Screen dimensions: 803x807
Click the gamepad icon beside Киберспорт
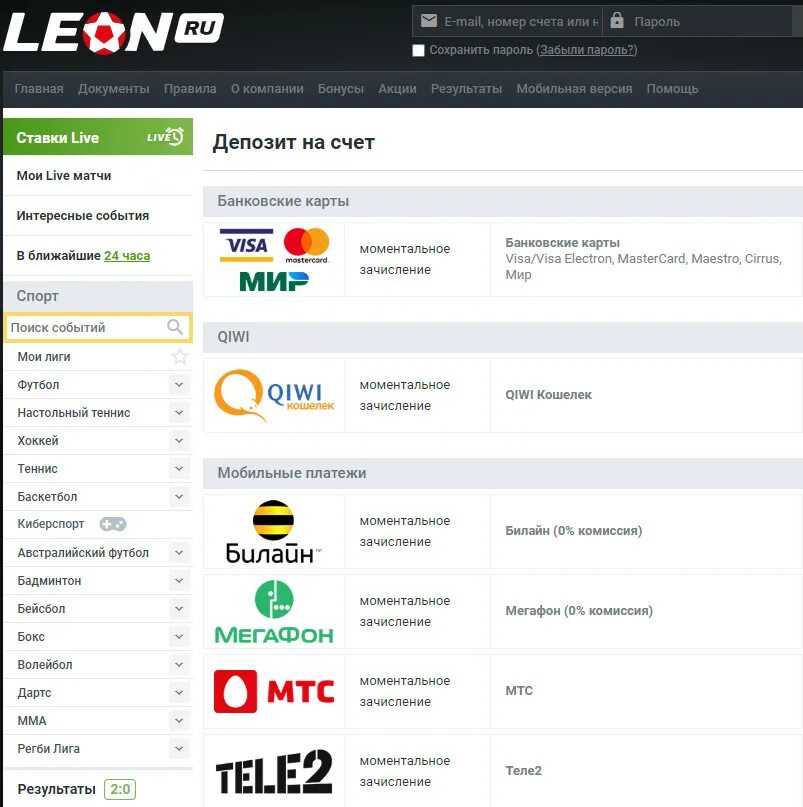(x=113, y=524)
